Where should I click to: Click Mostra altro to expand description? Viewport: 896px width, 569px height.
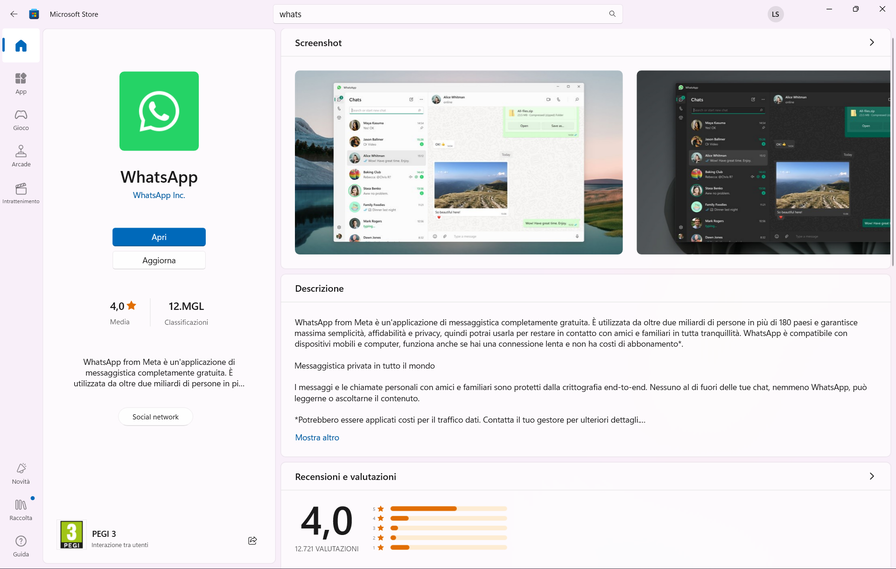[317, 438]
